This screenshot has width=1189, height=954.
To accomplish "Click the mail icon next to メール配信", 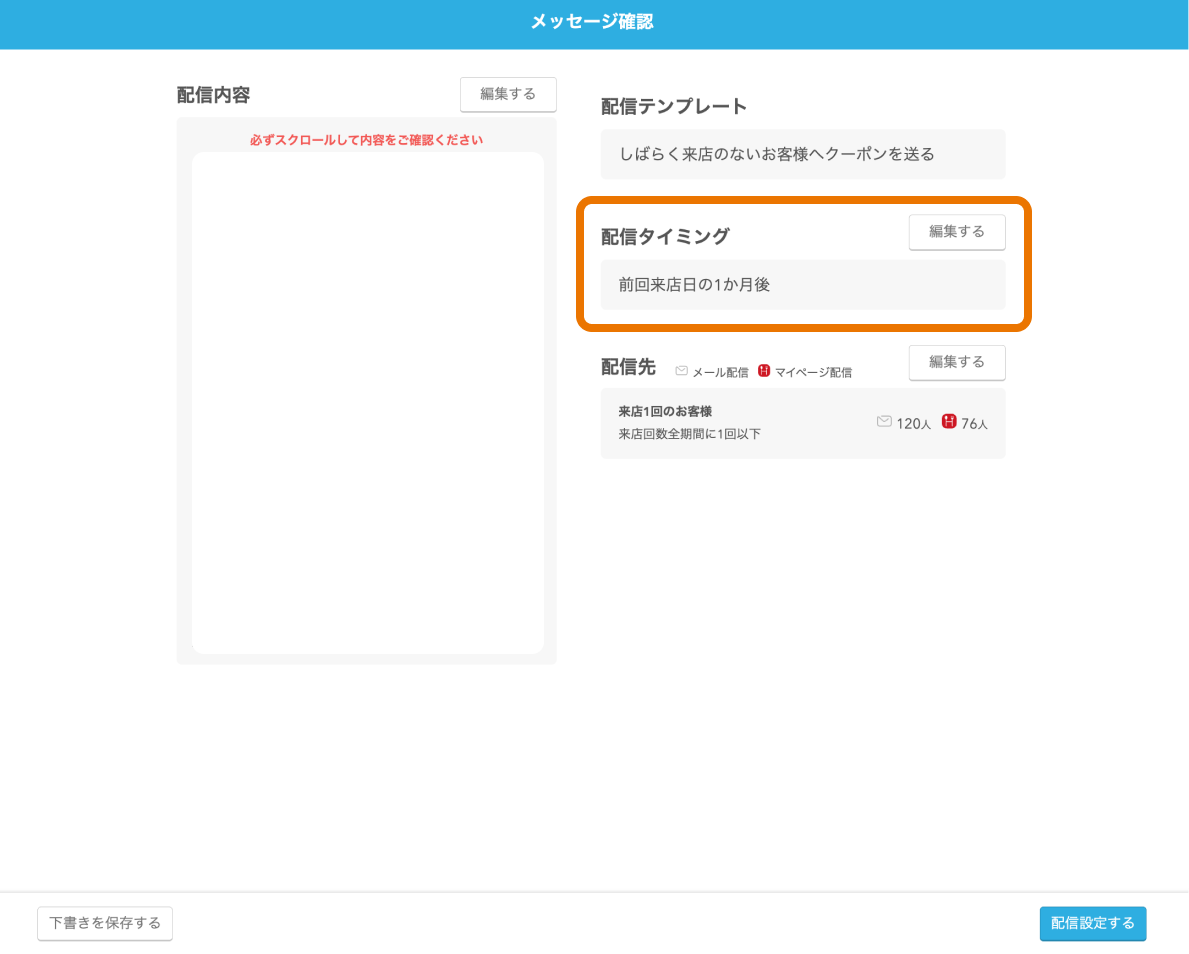I will 682,371.
